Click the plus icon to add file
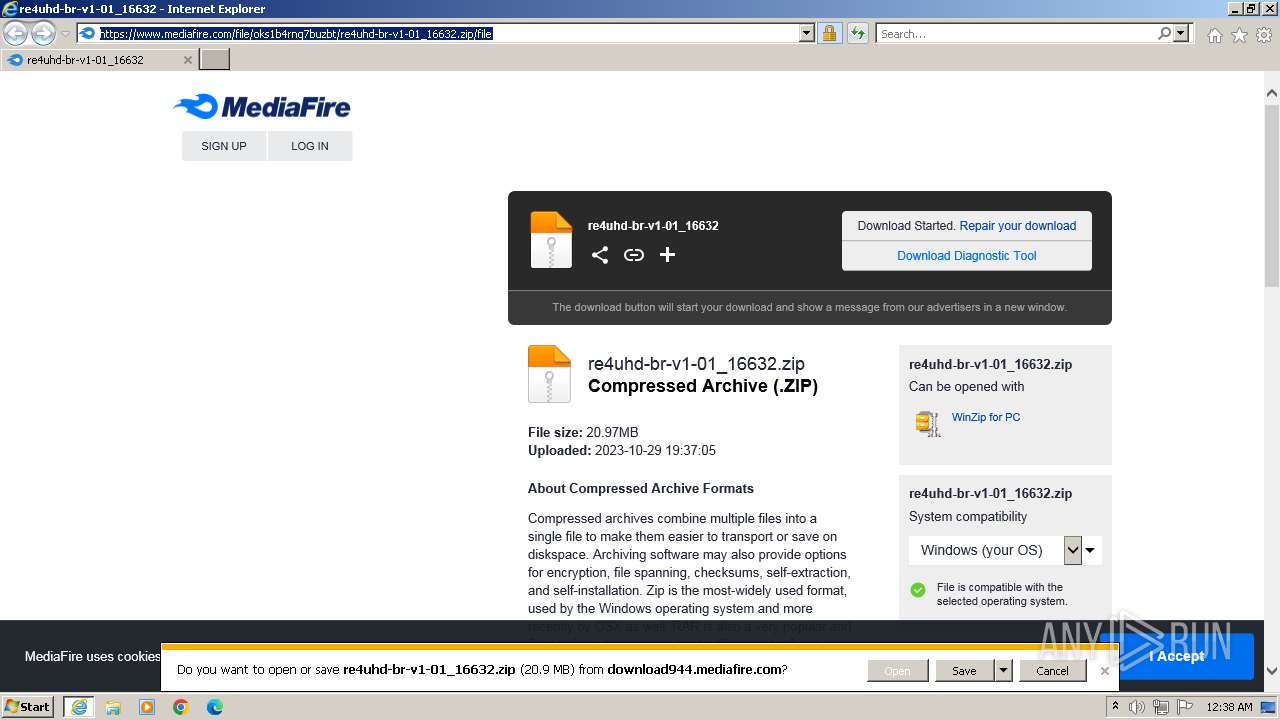 click(x=668, y=255)
